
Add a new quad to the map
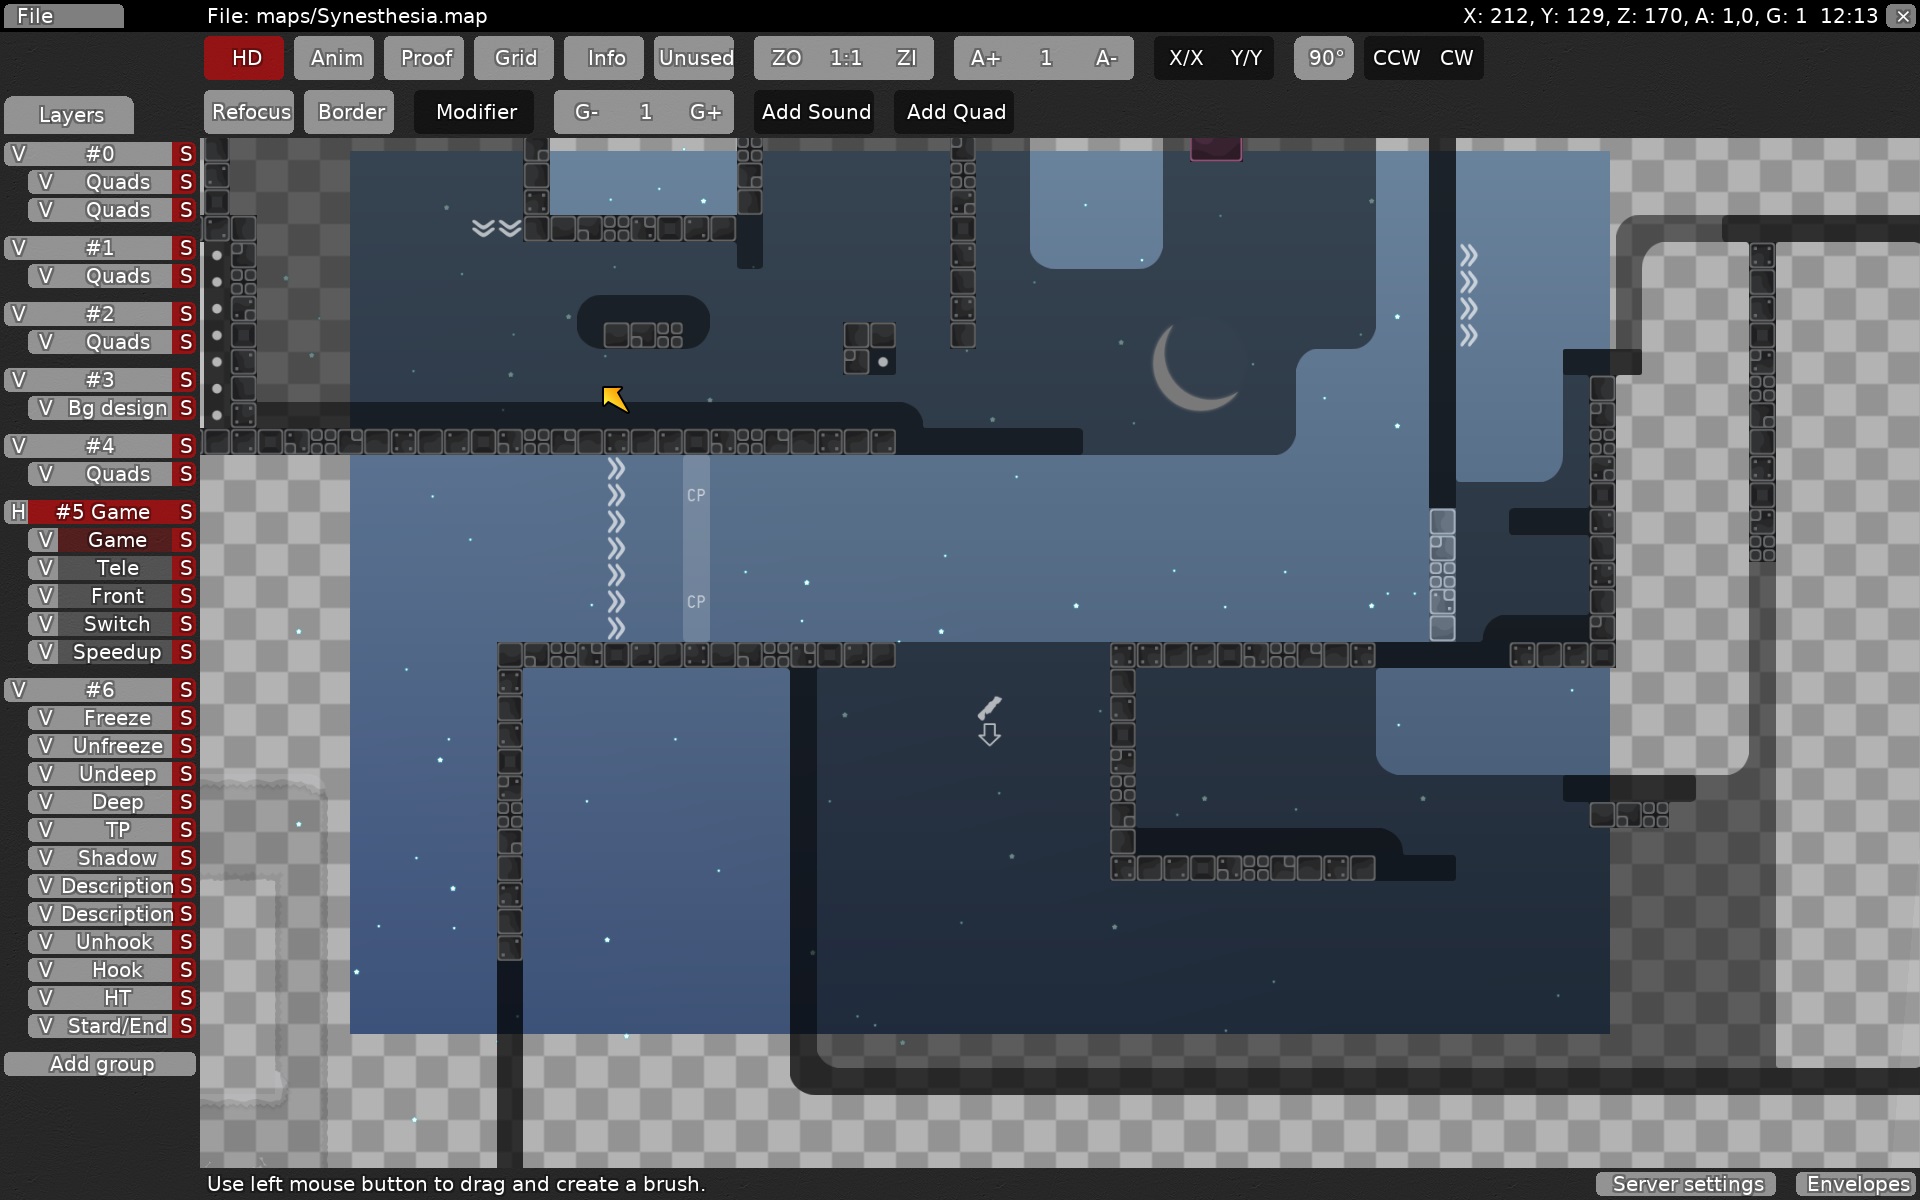click(955, 111)
